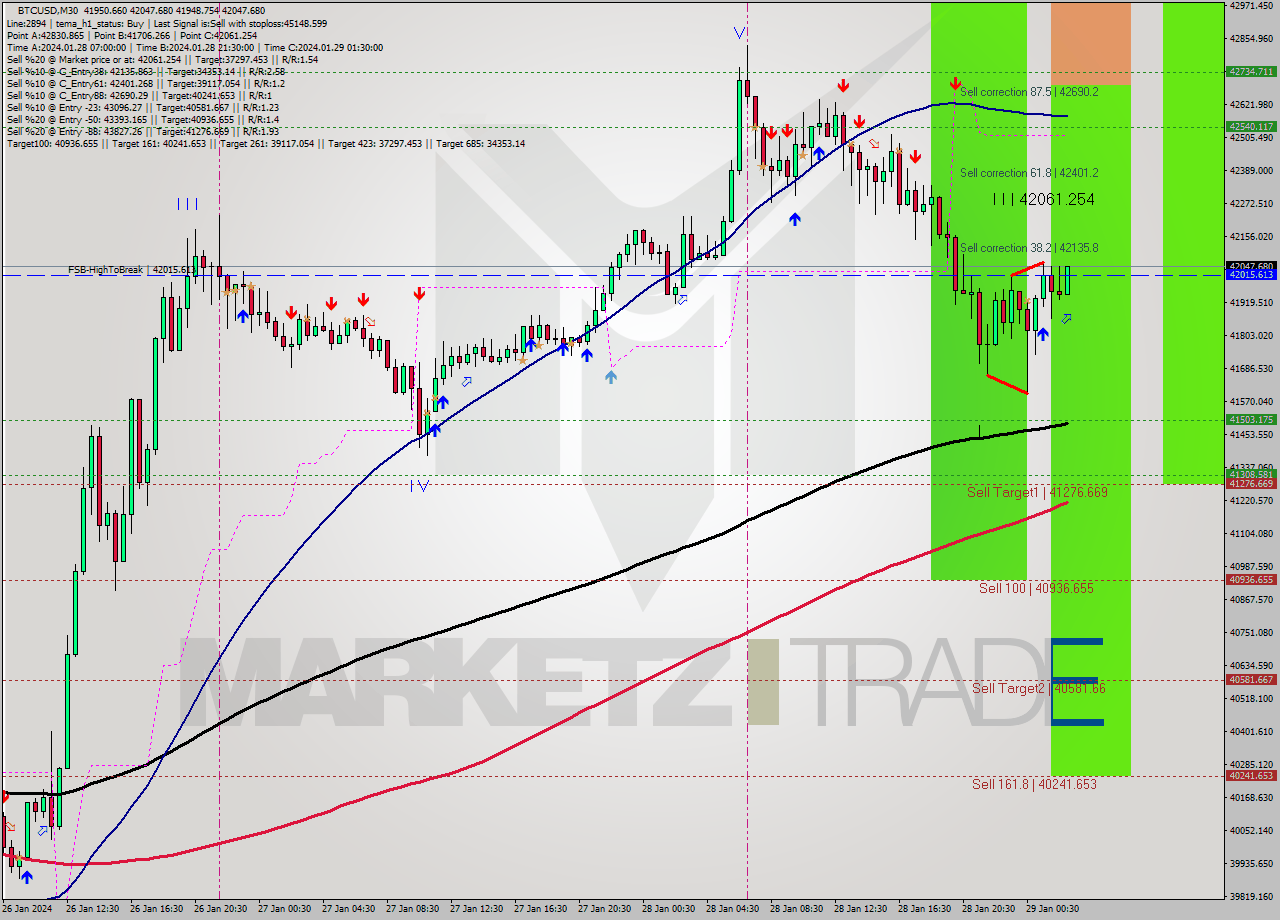
Task: Select the 39819.160 price axis value
Action: click(x=1251, y=896)
